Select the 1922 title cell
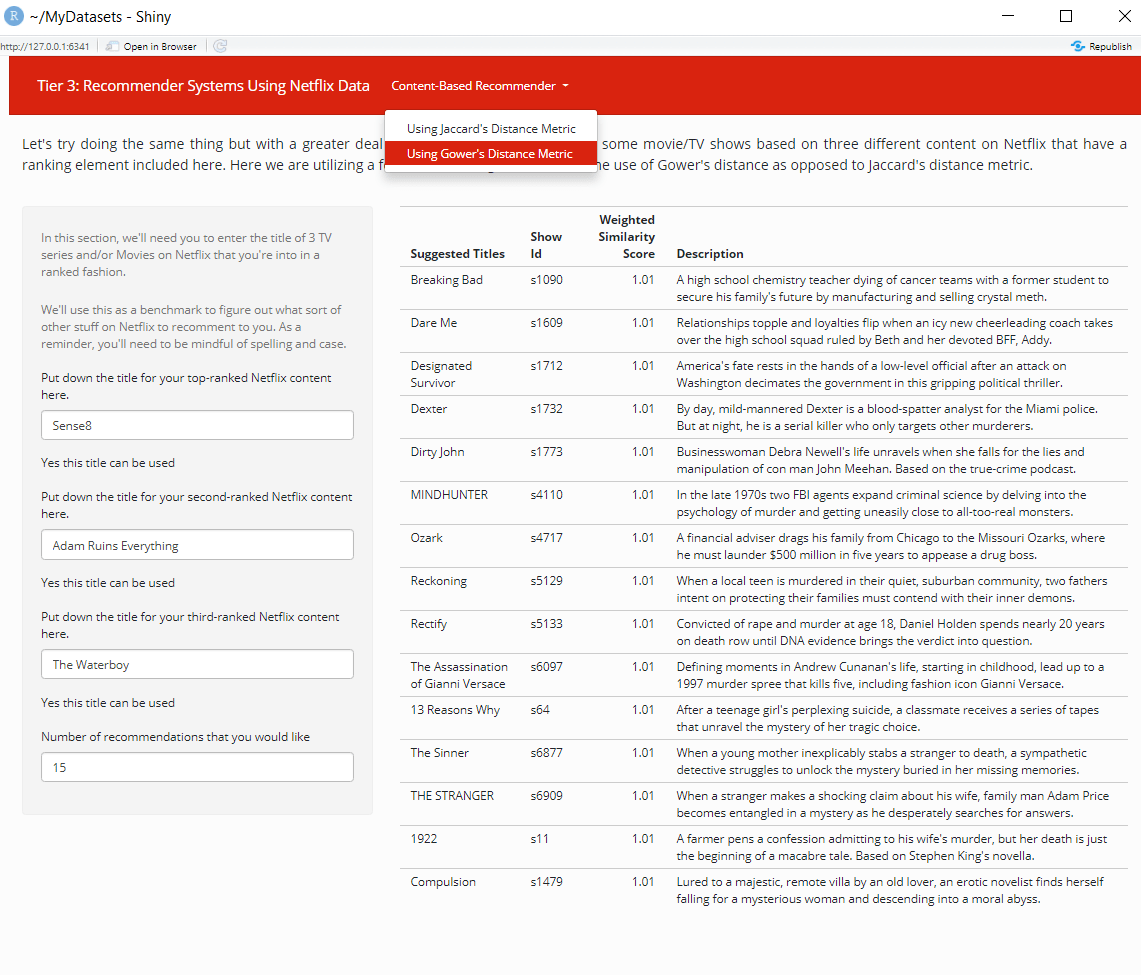The image size is (1141, 975). tap(424, 838)
